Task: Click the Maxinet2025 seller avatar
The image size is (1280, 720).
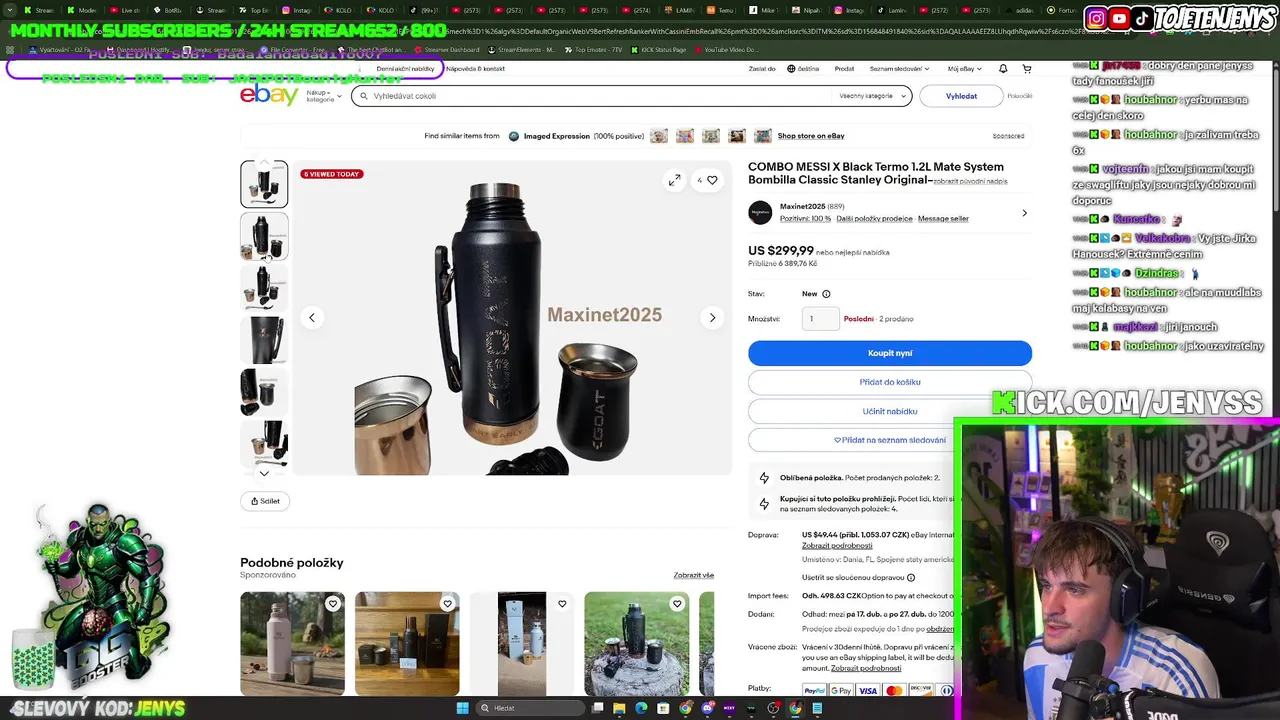Action: [x=760, y=213]
